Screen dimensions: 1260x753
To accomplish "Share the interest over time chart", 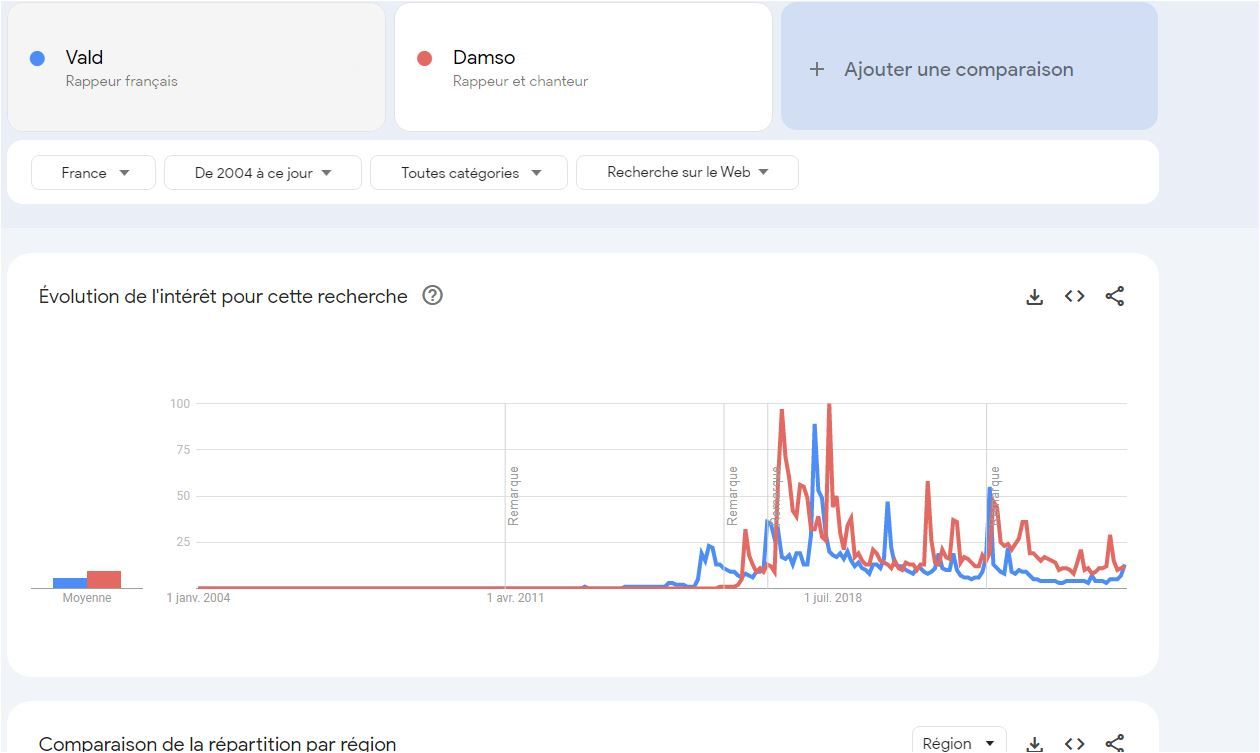I will (1115, 296).
